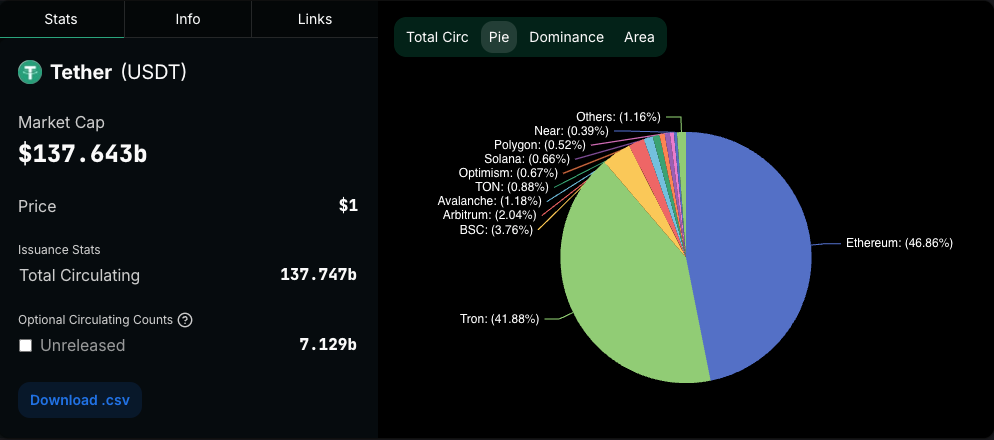Click the 'Issuance Stats' label
The image size is (994, 440).
click(x=59, y=250)
